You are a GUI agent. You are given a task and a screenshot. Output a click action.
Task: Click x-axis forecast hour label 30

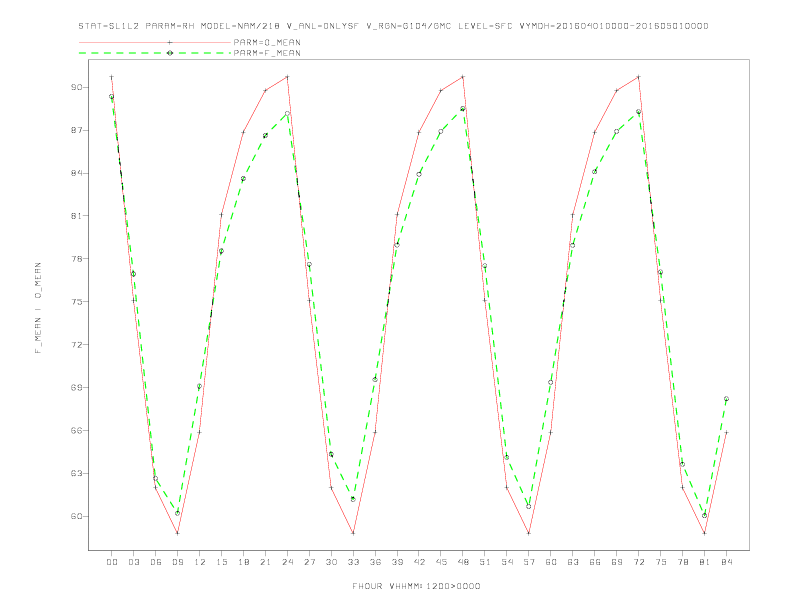pos(331,562)
